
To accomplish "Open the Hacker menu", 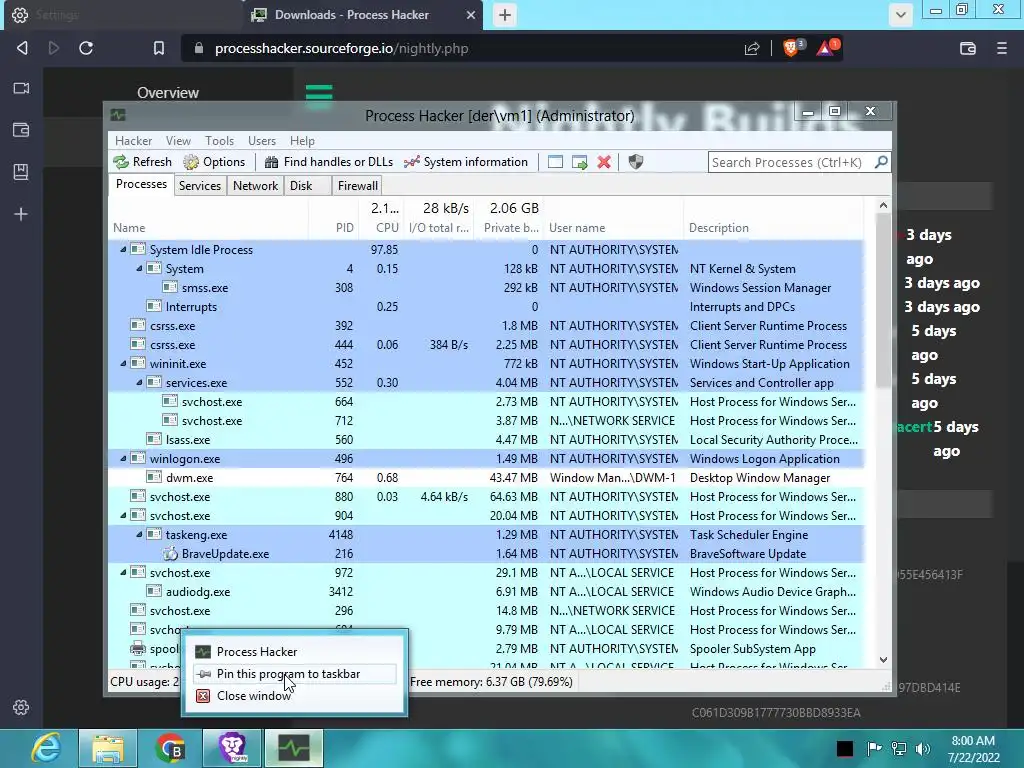I will pos(133,140).
